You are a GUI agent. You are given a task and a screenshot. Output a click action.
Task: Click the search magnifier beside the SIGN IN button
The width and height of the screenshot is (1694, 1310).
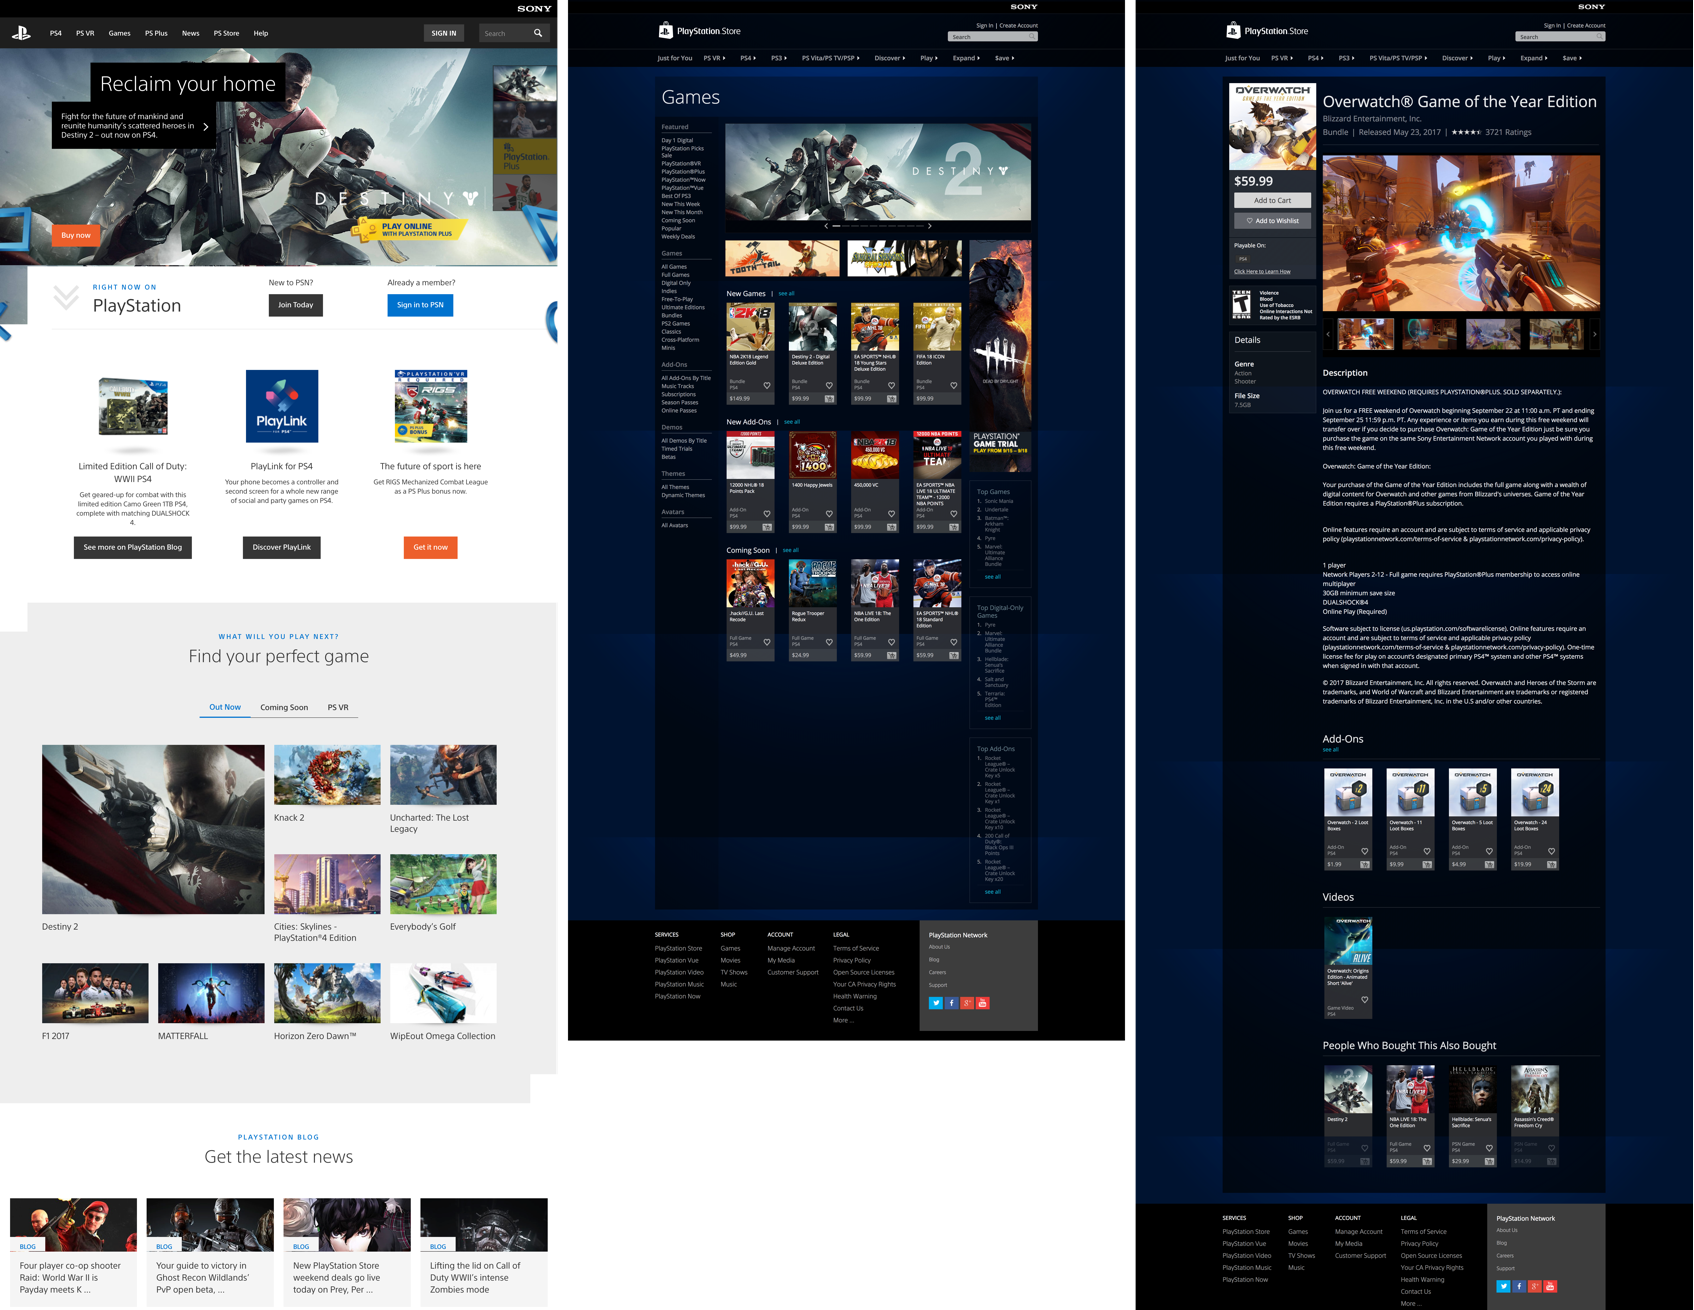[538, 33]
